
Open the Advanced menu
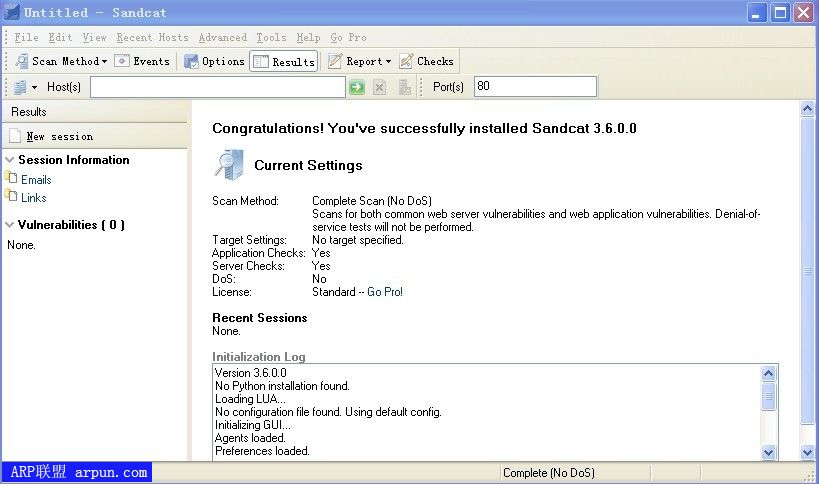(x=223, y=38)
